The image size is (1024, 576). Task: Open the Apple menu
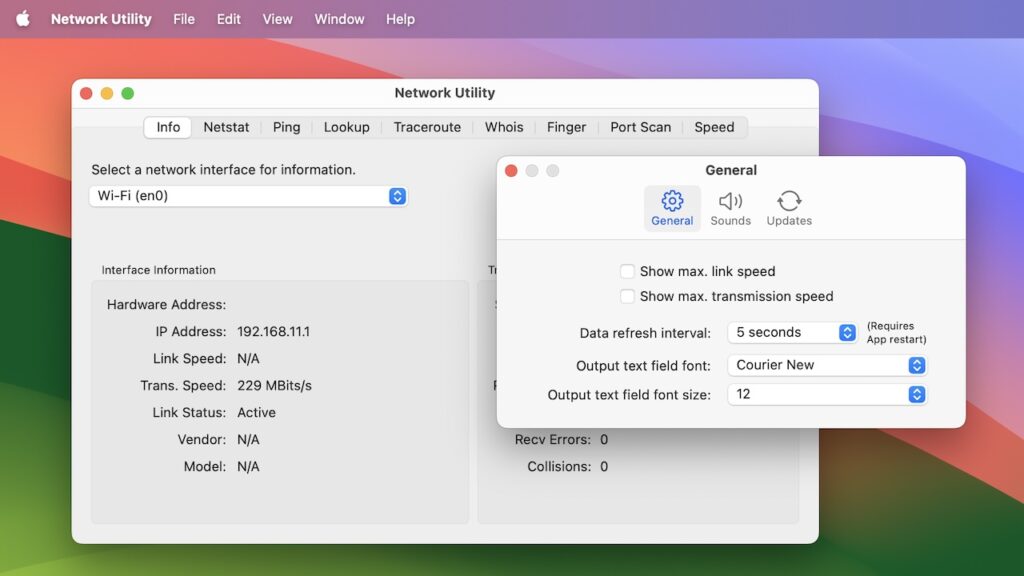23,19
